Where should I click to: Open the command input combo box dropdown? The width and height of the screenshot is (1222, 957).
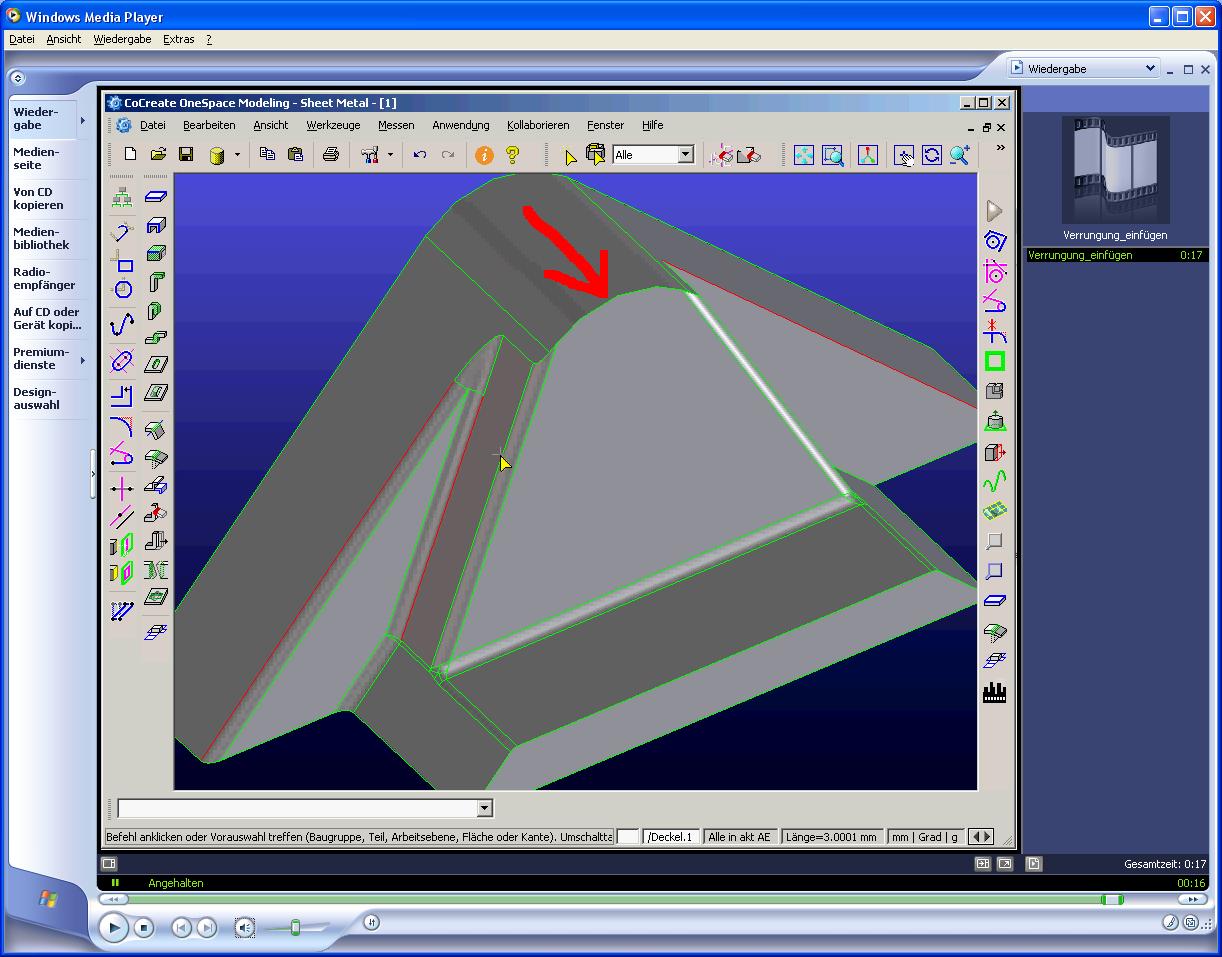(484, 808)
